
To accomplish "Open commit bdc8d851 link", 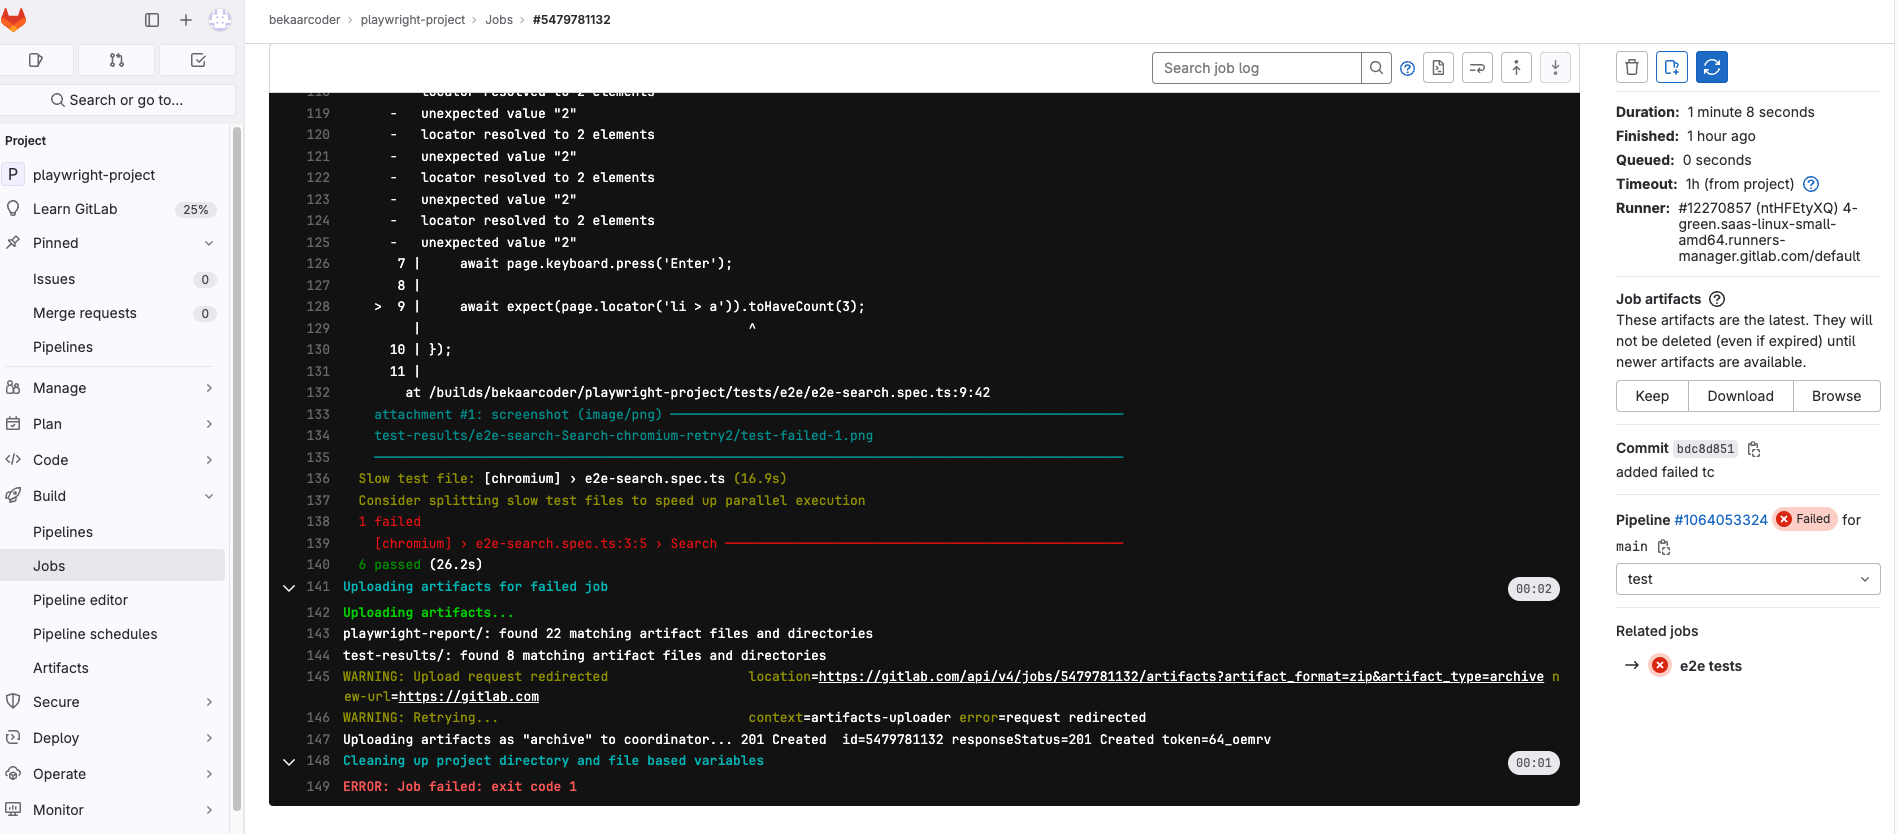I will coord(1705,449).
